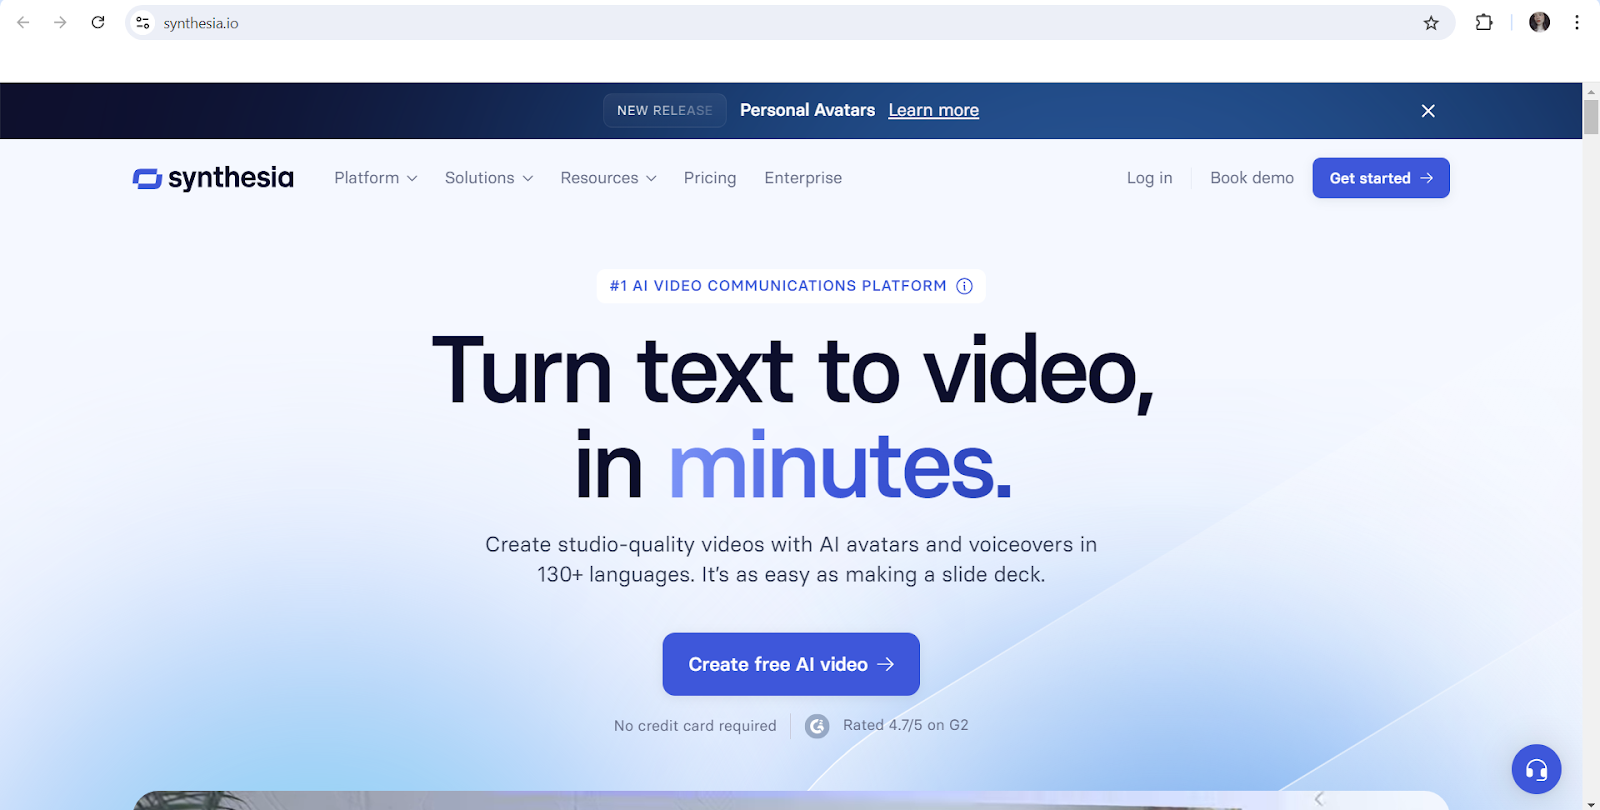Image resolution: width=1600 pixels, height=810 pixels.
Task: Bookmark this page with the star icon
Action: (x=1431, y=23)
